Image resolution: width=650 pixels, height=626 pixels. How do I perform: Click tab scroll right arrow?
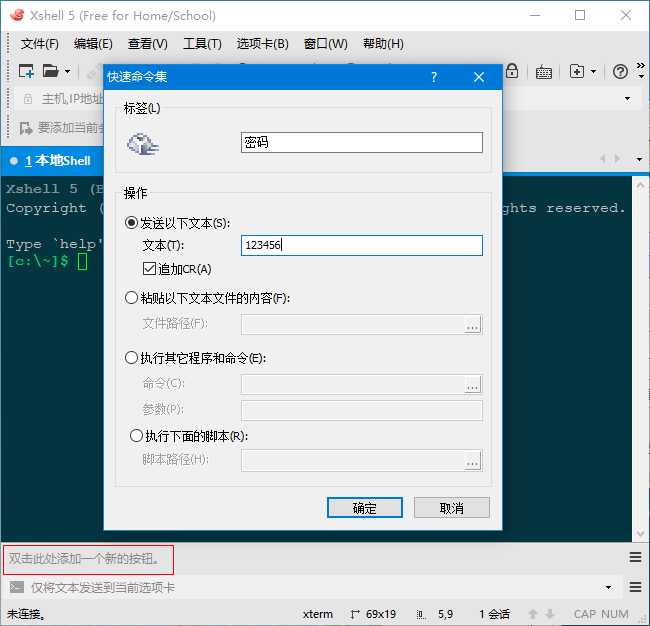click(618, 158)
